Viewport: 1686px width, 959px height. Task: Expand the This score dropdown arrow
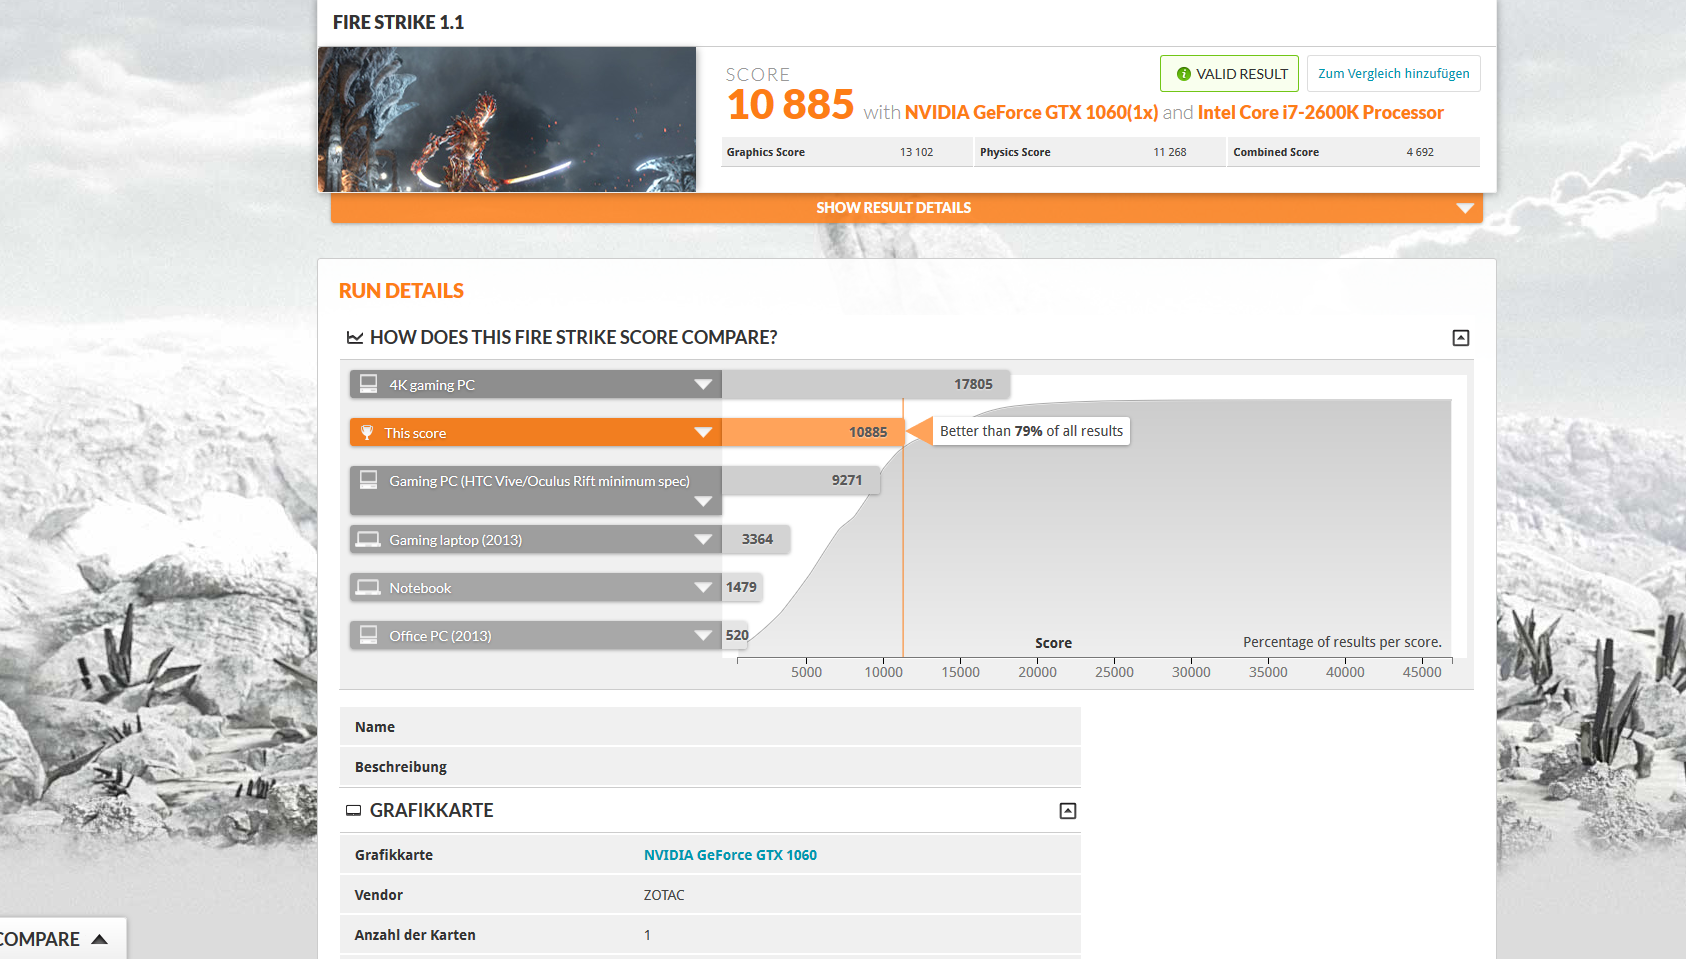703,433
